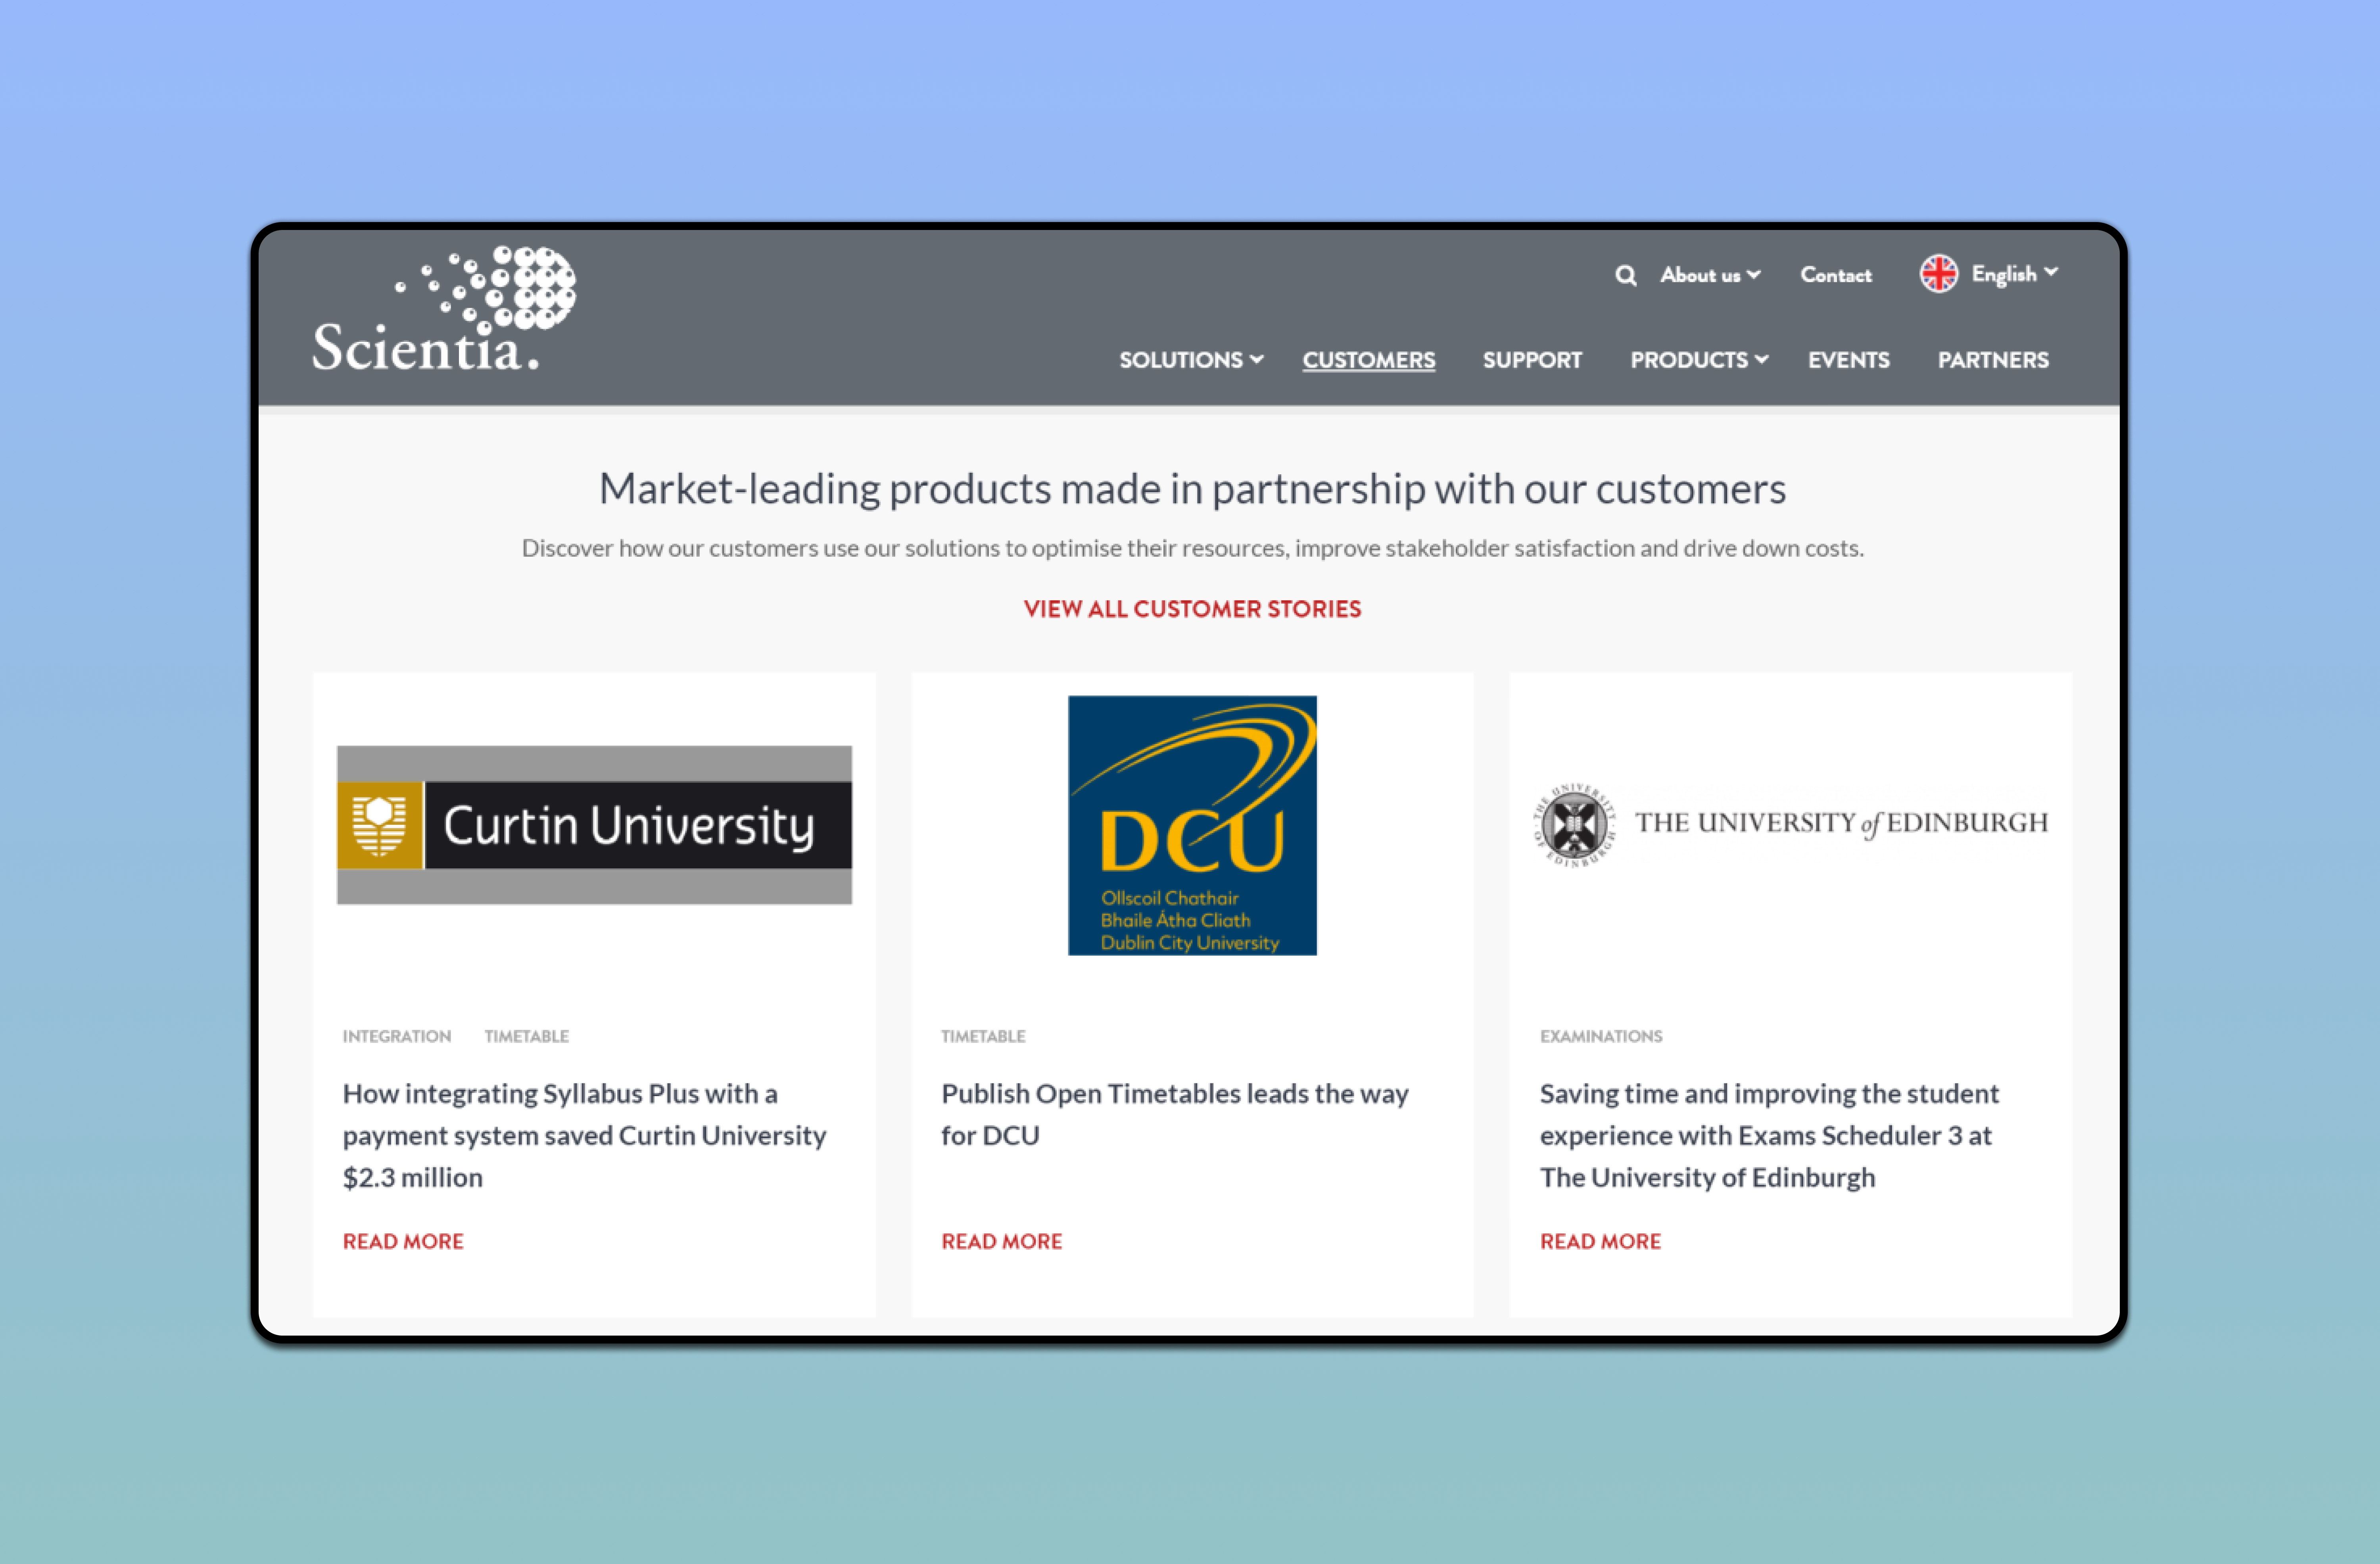Expand the About us dropdown
This screenshot has width=2380, height=1564.
point(1710,275)
